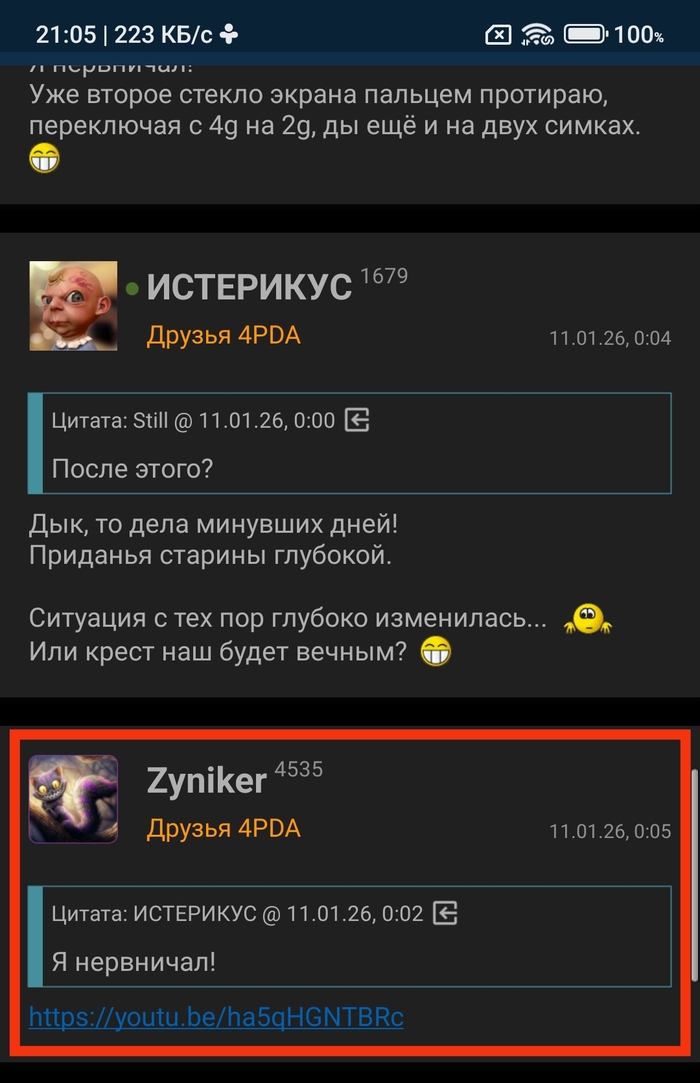
Task: Tap the quote jump arrow beside Still's quote
Action: click(x=357, y=420)
